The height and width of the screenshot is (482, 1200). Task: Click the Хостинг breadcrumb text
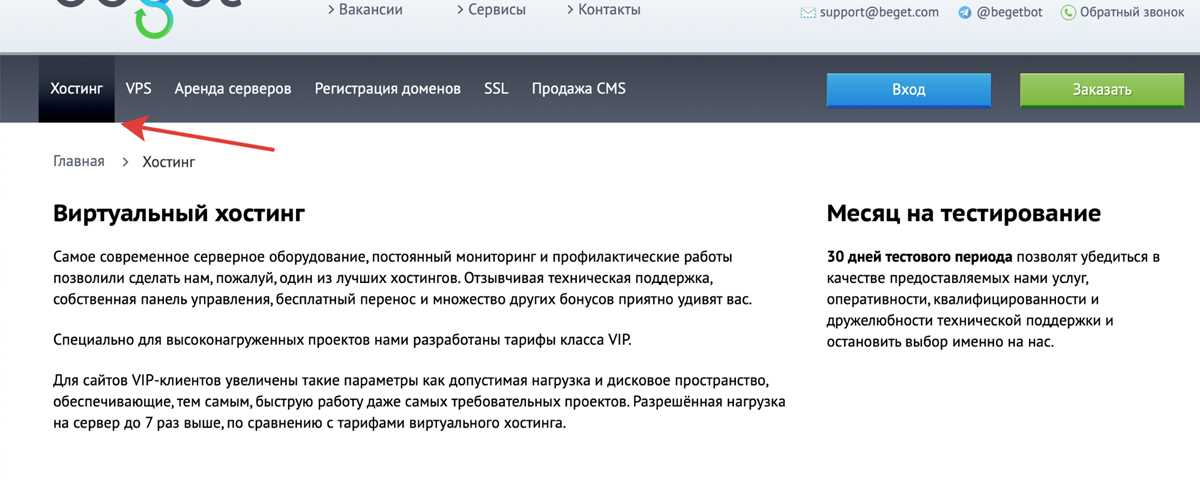pyautogui.click(x=169, y=161)
